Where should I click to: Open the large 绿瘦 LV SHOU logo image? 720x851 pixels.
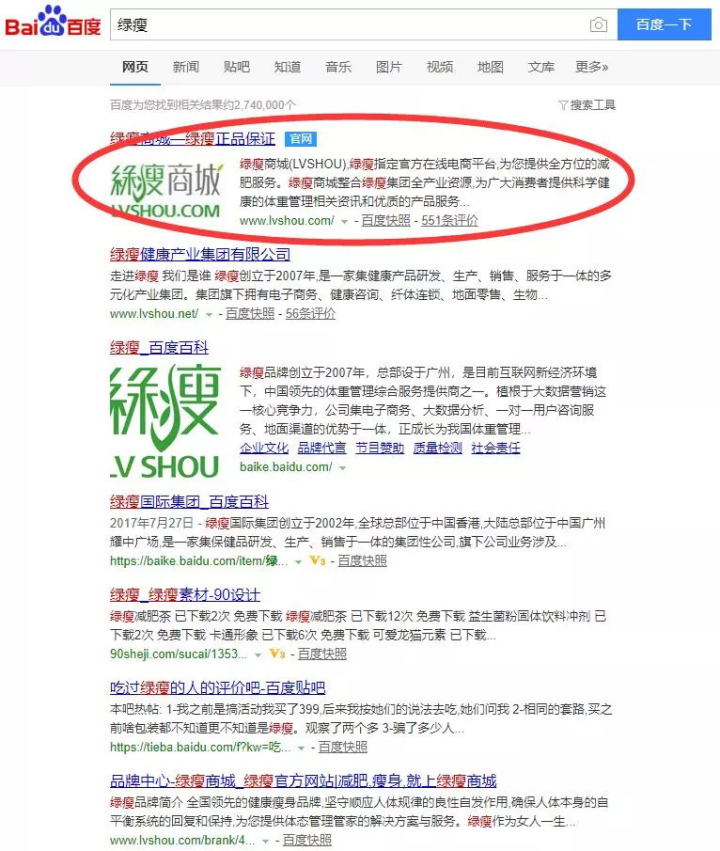165,422
